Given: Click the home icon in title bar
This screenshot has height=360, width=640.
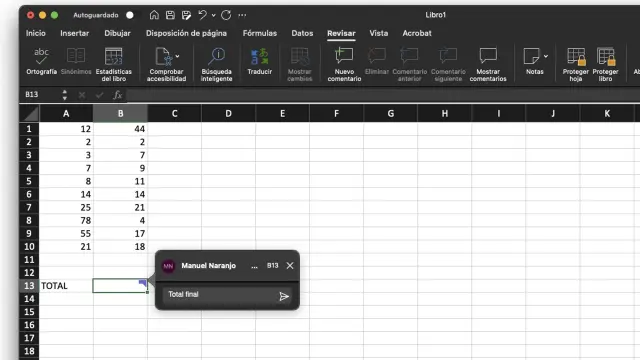Looking at the screenshot, I should pos(154,15).
